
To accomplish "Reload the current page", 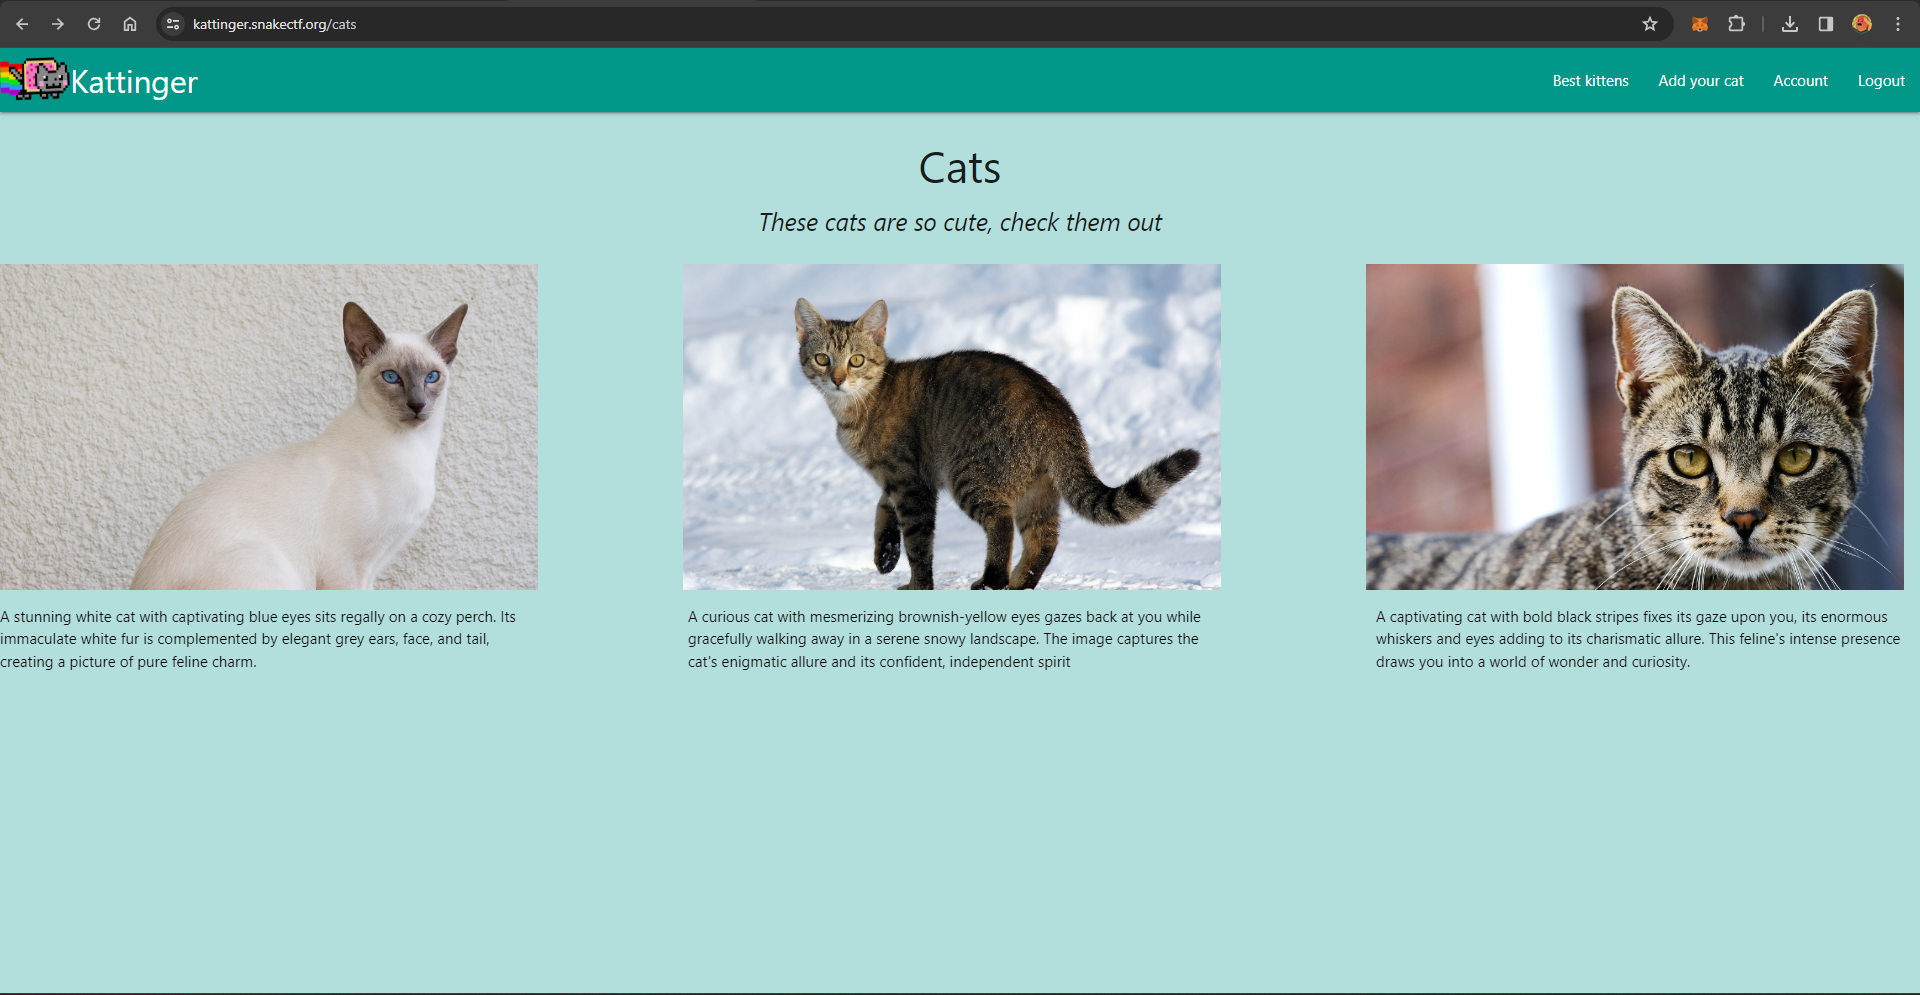I will 94,24.
